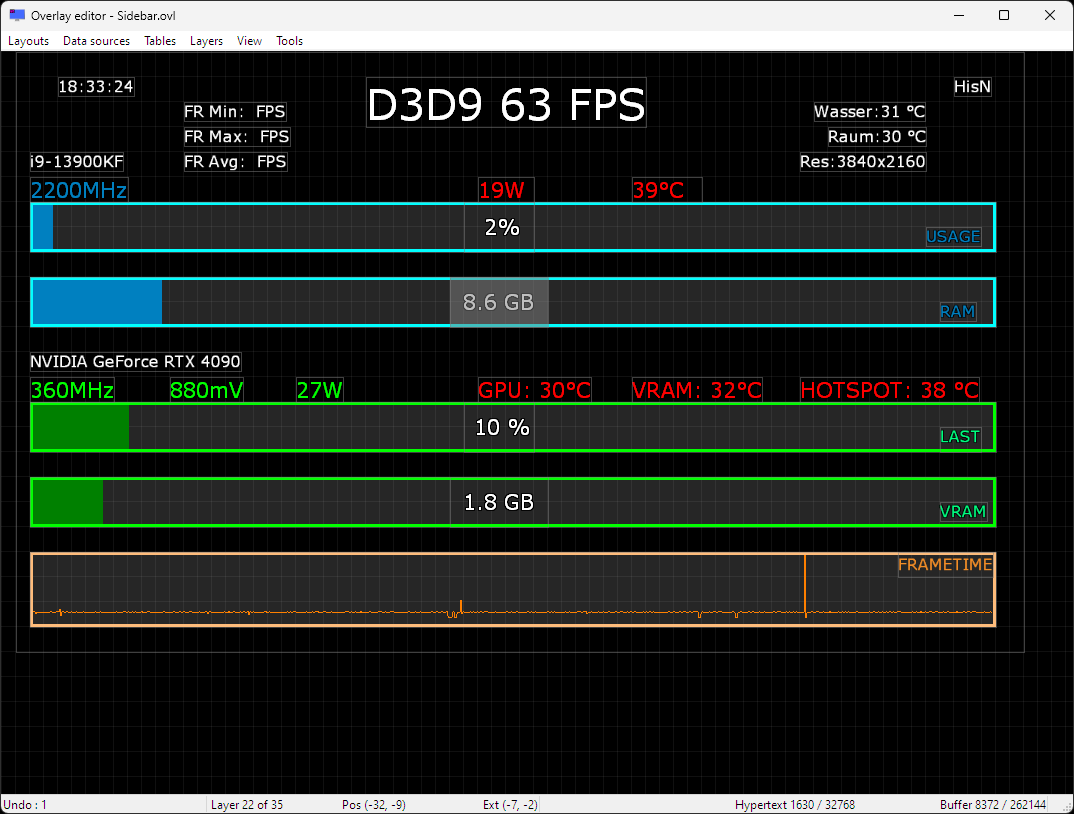Select the Raum:30 °C layer

tap(877, 137)
